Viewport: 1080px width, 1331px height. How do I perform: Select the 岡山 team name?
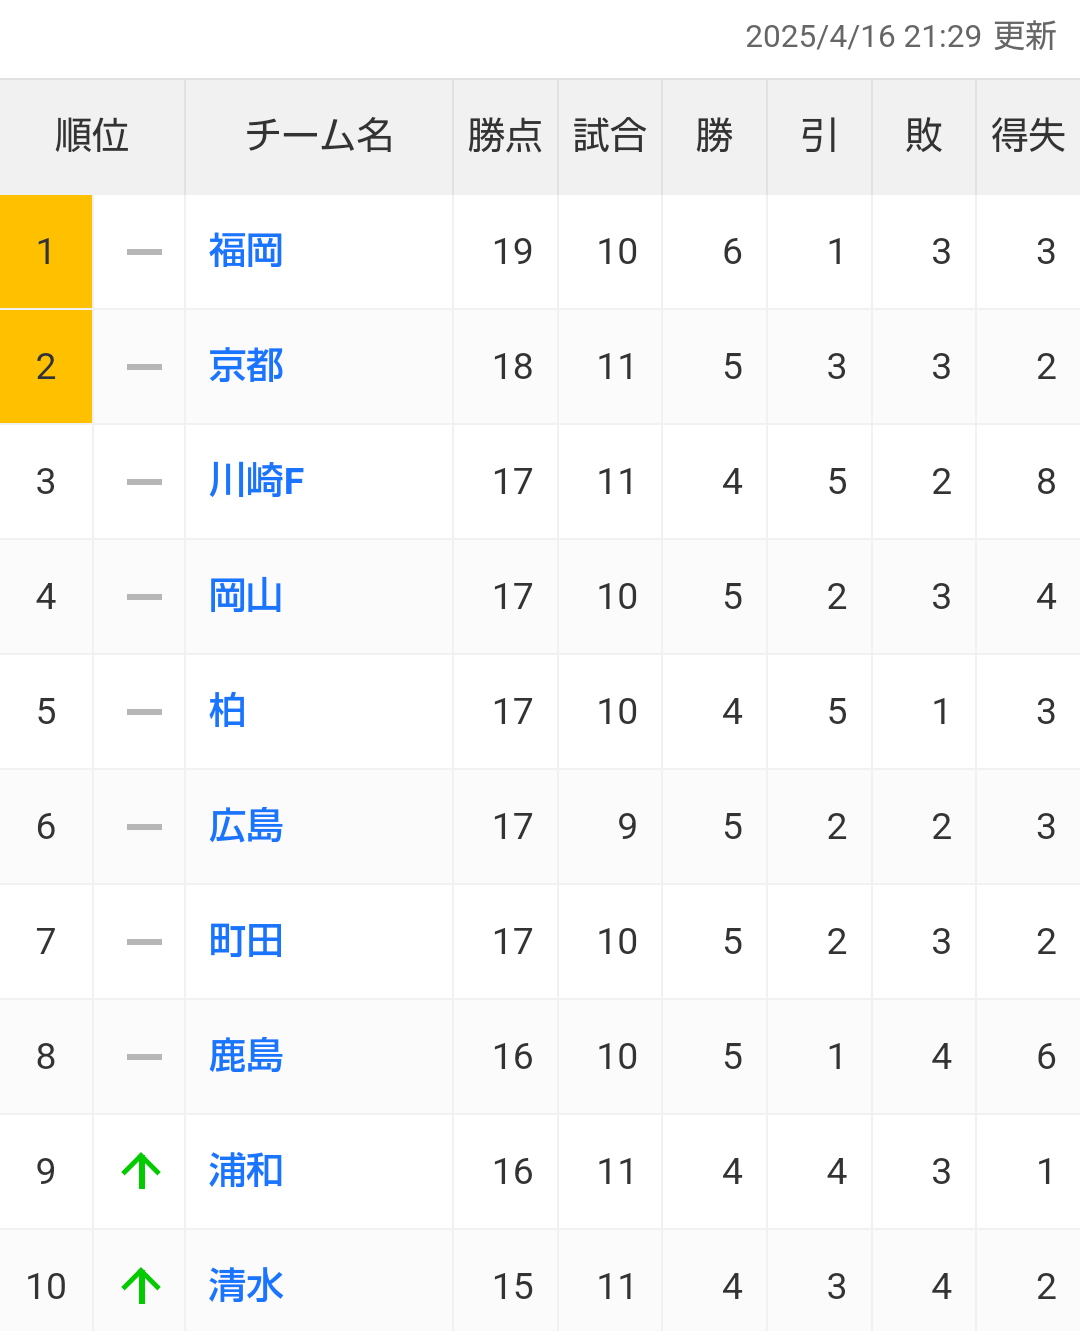[246, 596]
